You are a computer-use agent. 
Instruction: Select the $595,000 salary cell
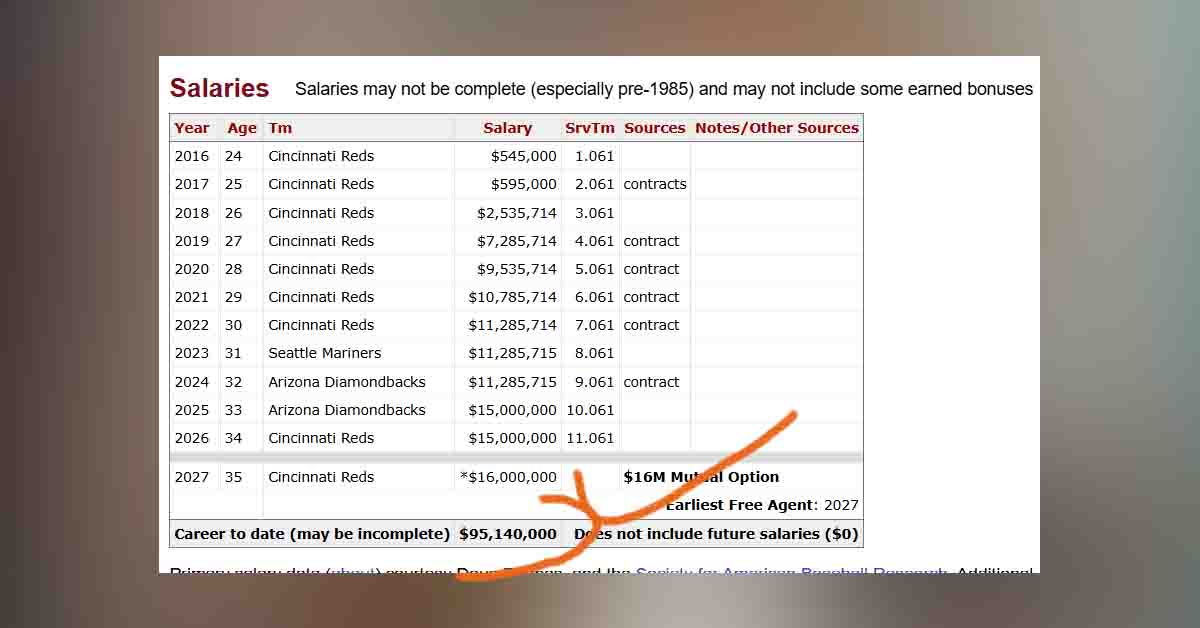(x=523, y=184)
